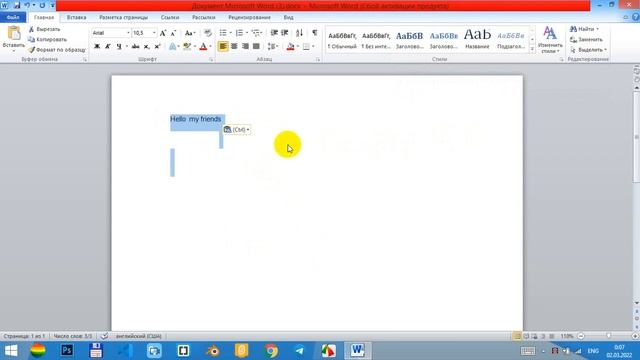Open the Paste Options (Ctrl) dropdown
Image resolution: width=640 pixels, height=360 pixels.
click(238, 130)
